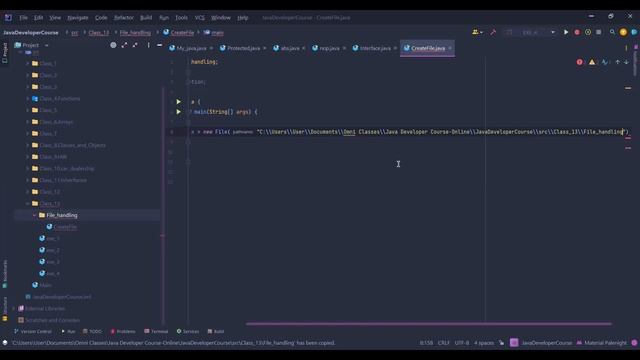
Task: Run the current configuration with the play icon
Action: pos(566,32)
